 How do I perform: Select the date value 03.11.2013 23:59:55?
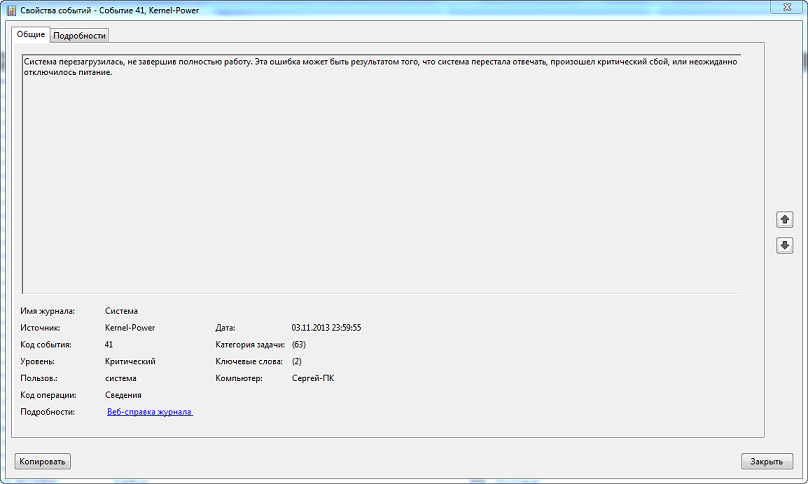[326, 327]
